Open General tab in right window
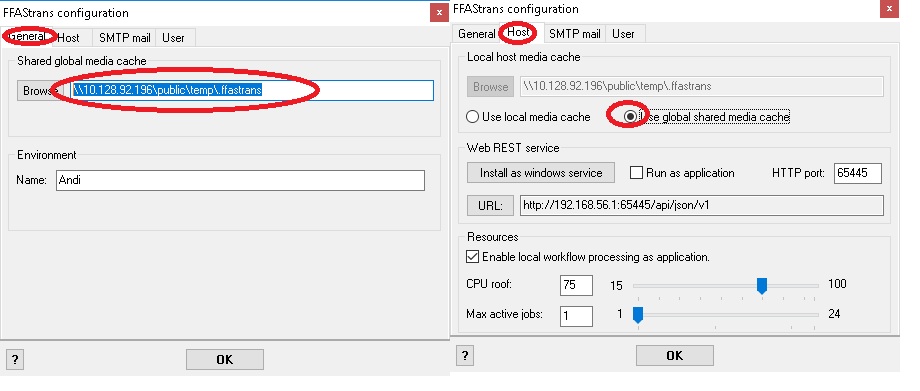The image size is (920, 391). click(x=476, y=34)
